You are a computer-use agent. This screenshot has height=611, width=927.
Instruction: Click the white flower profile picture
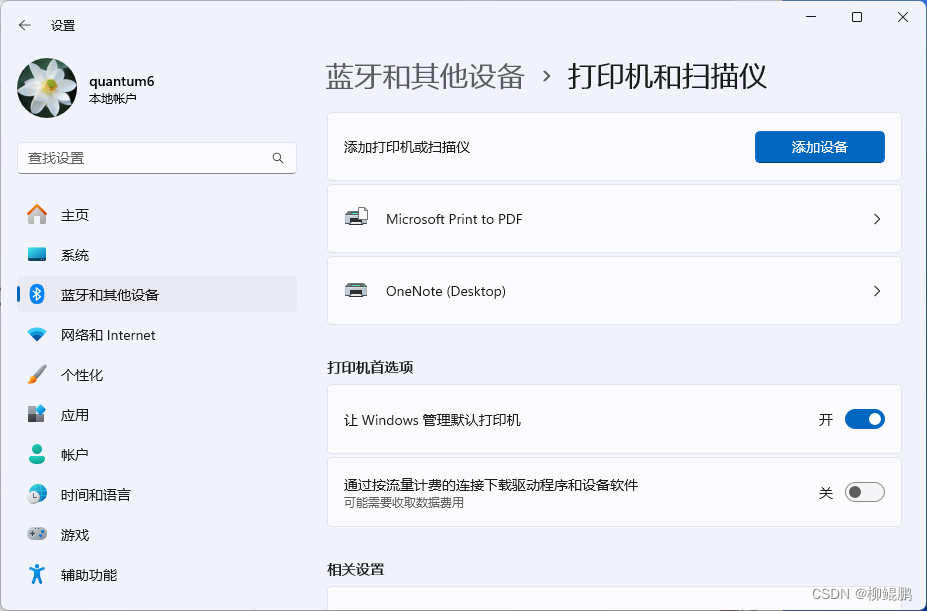pos(47,88)
